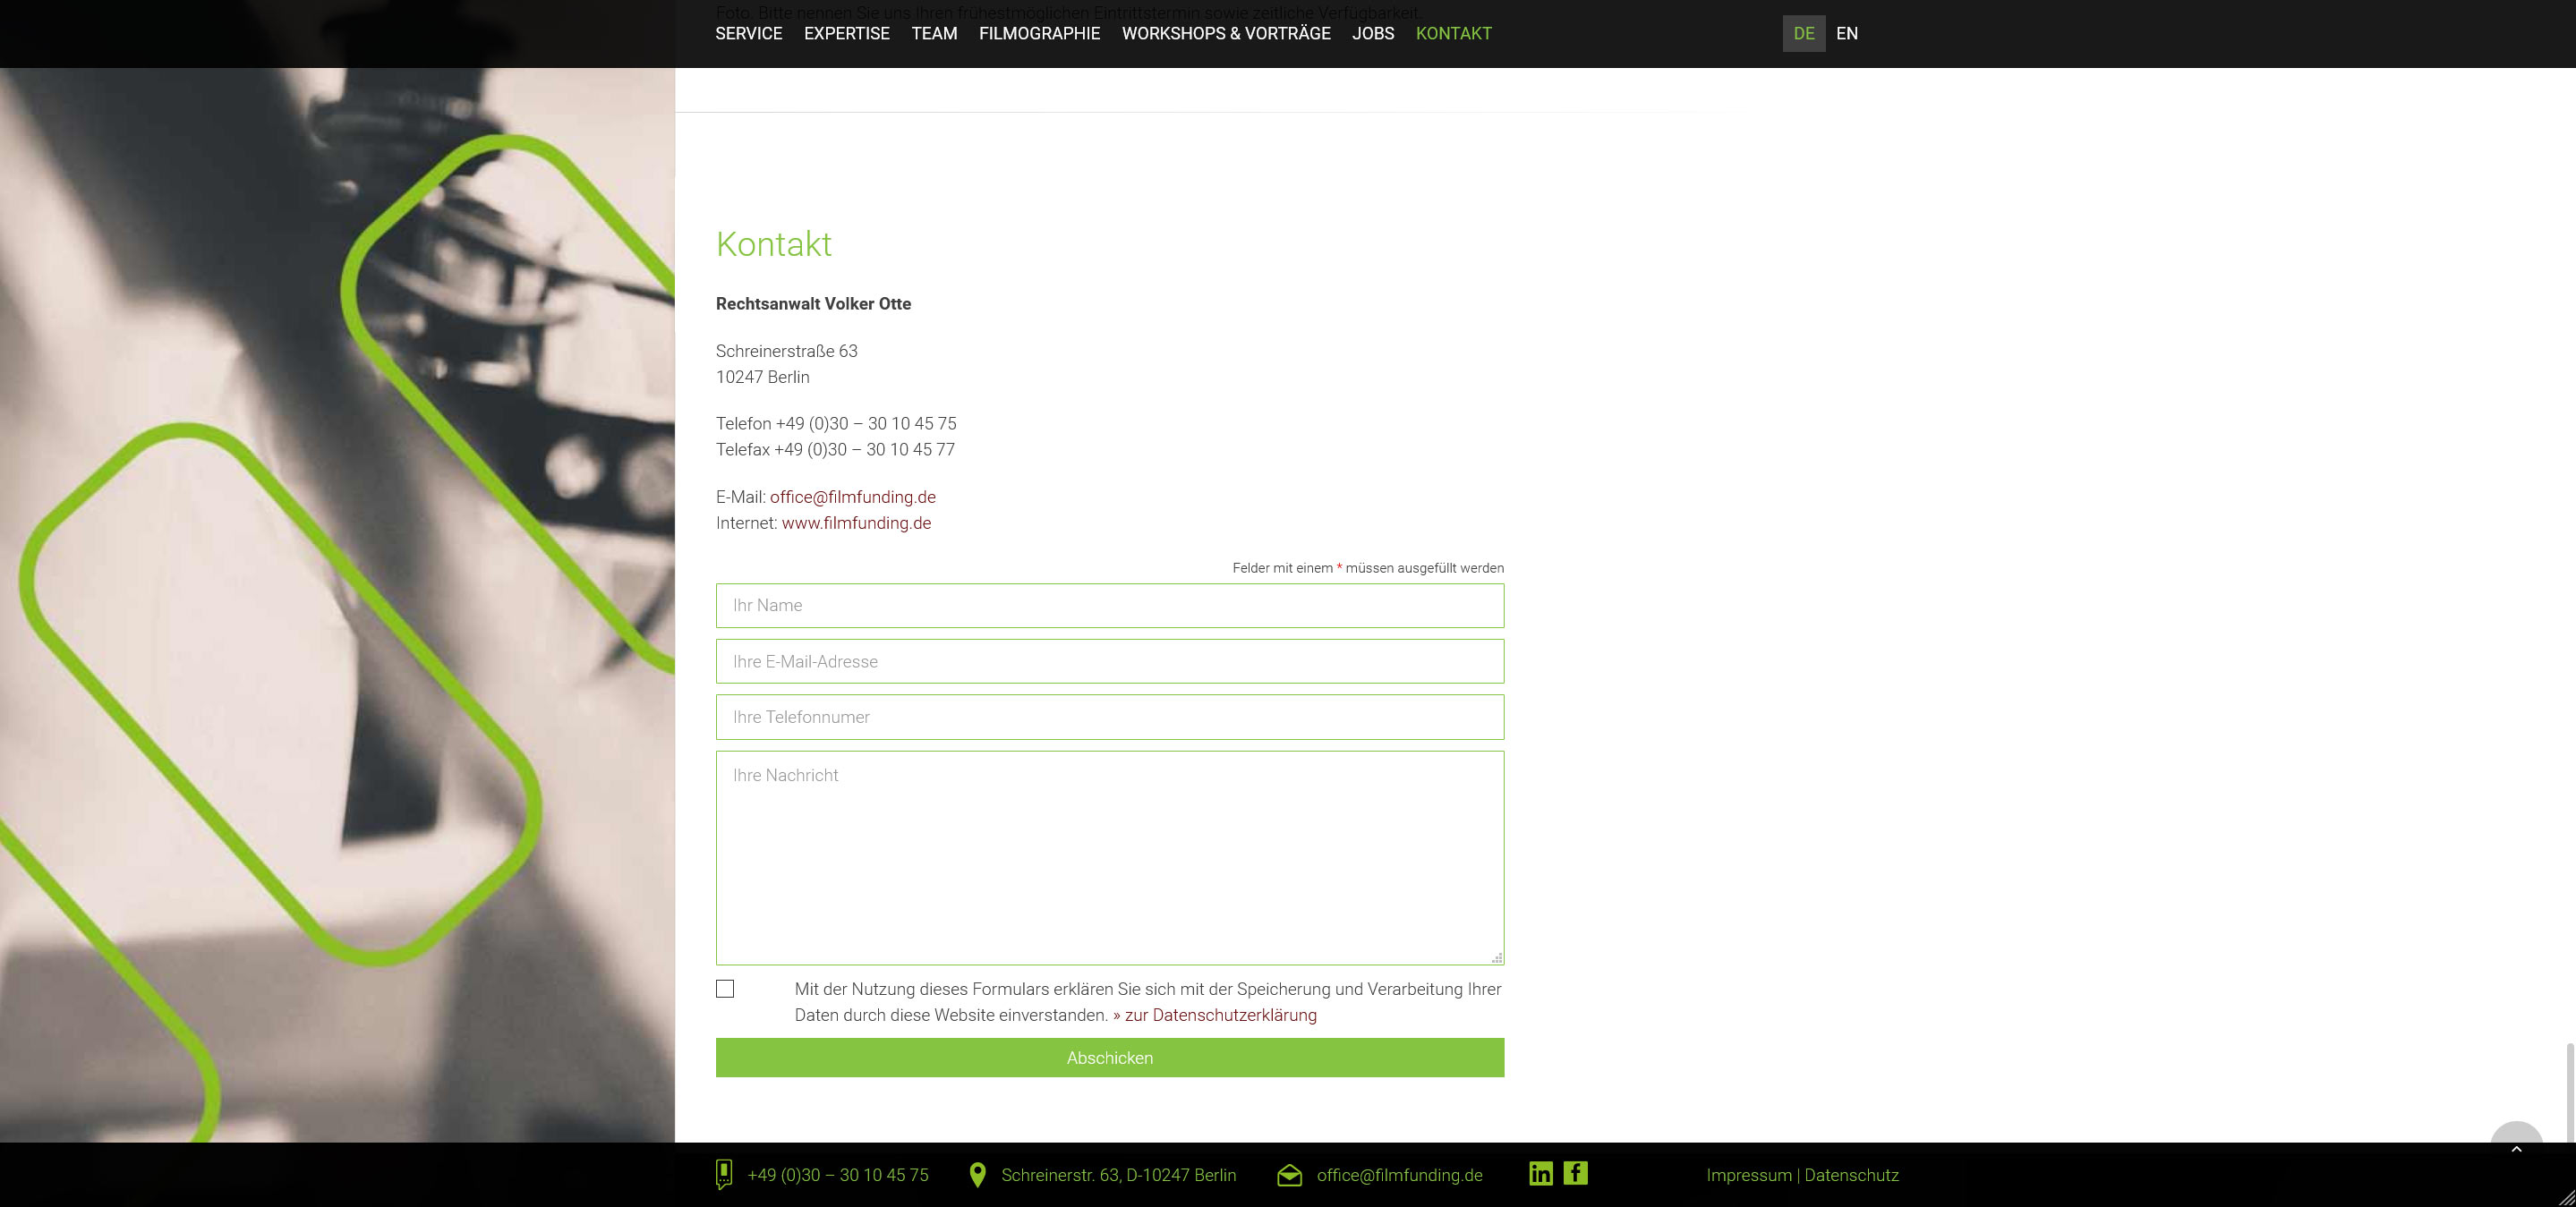This screenshot has width=2576, height=1207.
Task: Select the KONTAKT menu item
Action: tap(1454, 33)
